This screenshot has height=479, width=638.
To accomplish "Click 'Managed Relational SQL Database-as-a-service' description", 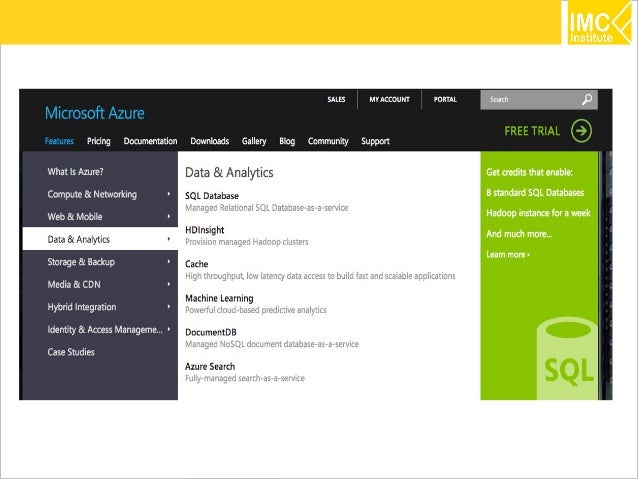I will coord(267,208).
